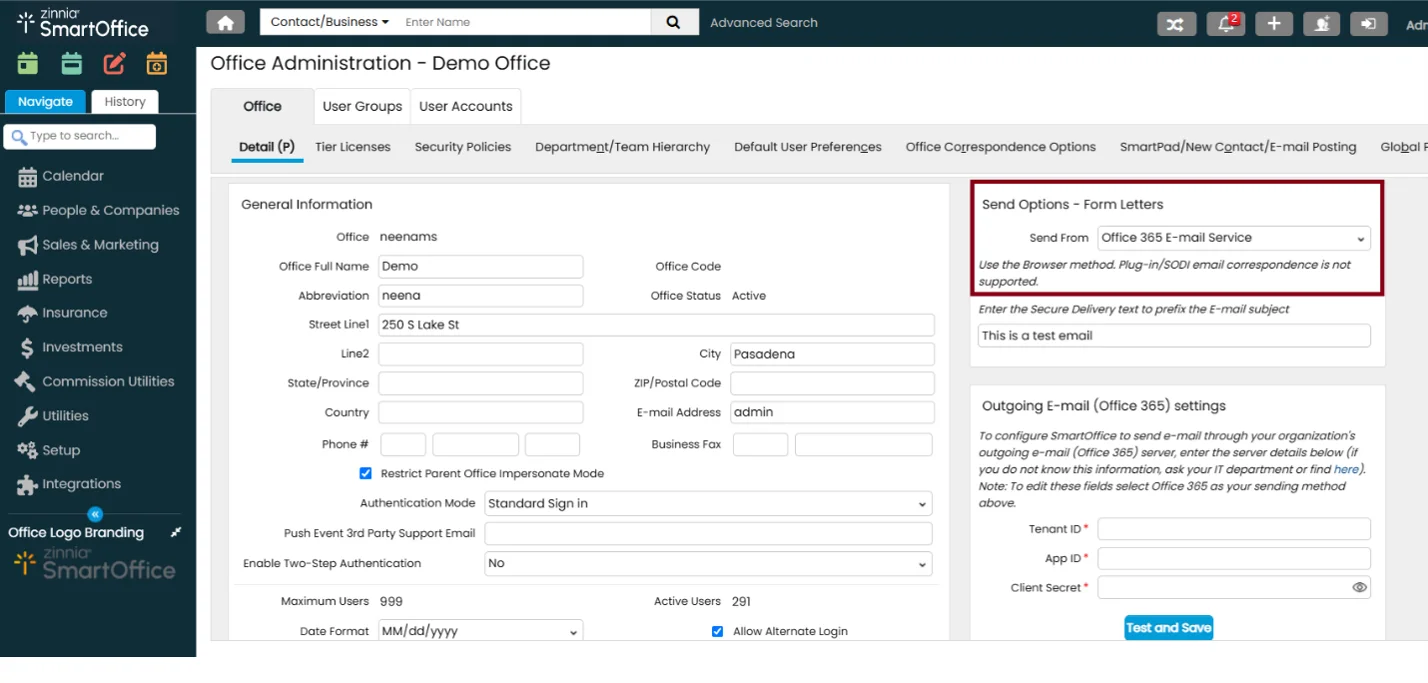
Task: Click the ZIP/Postal Code field
Action: 832,383
